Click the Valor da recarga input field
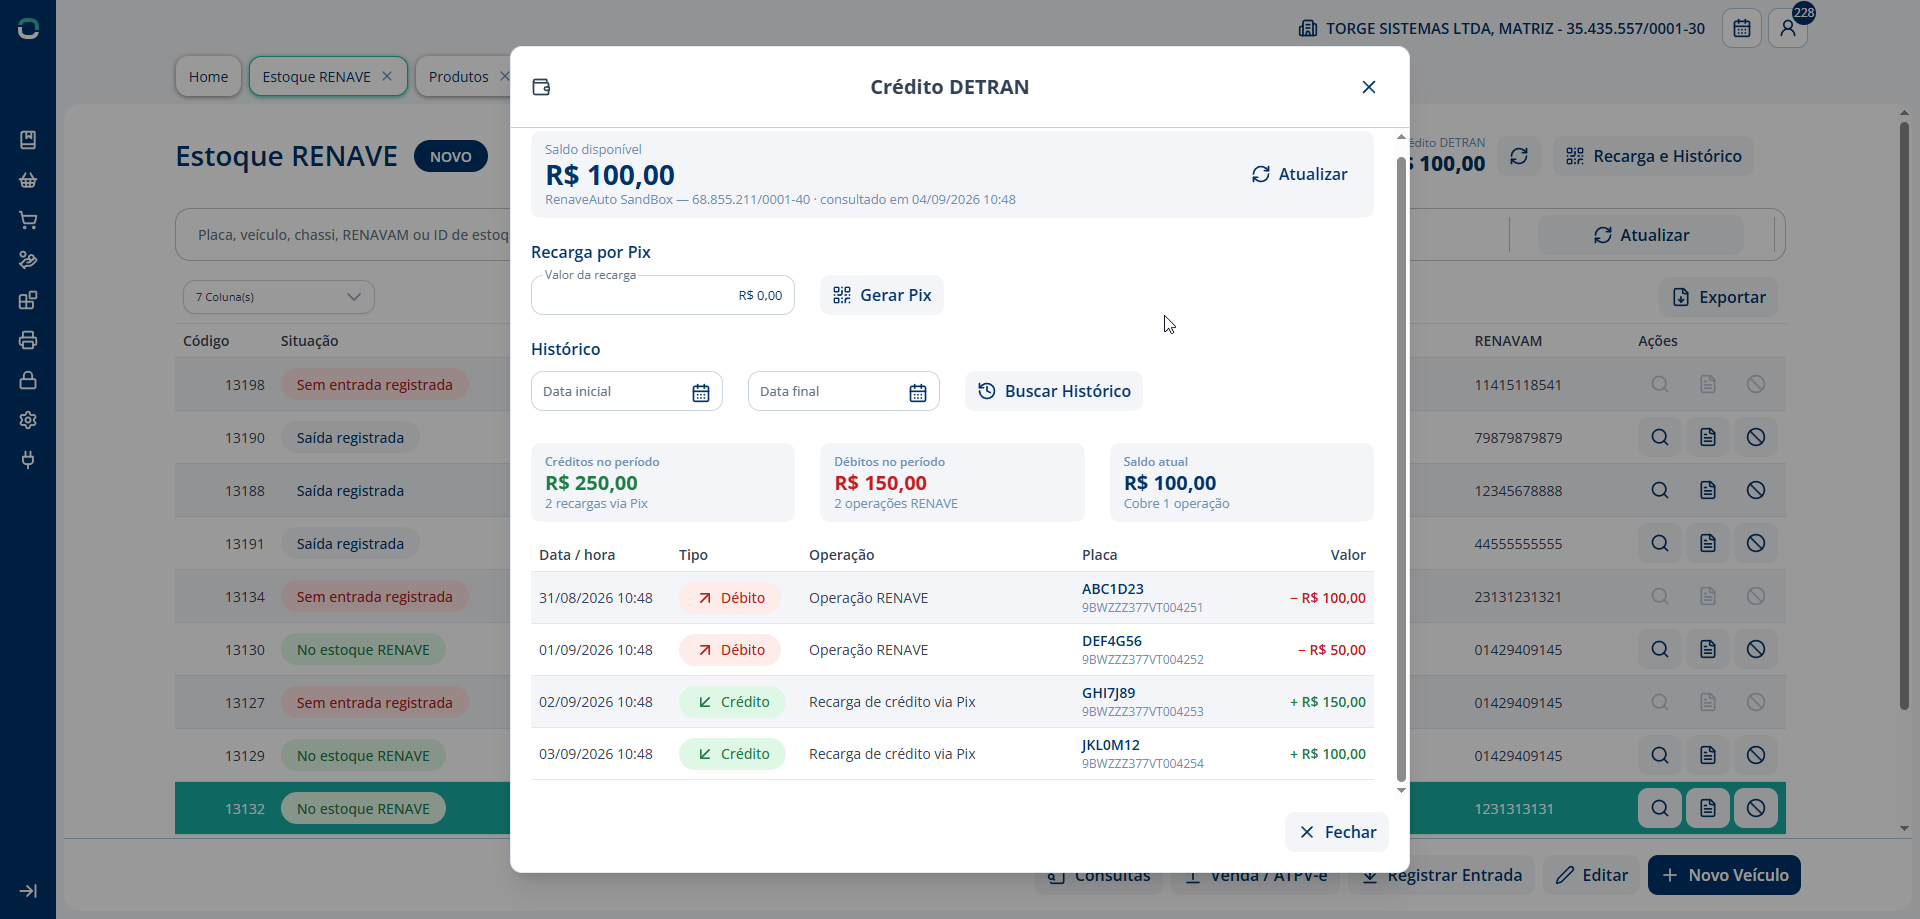 pos(662,295)
